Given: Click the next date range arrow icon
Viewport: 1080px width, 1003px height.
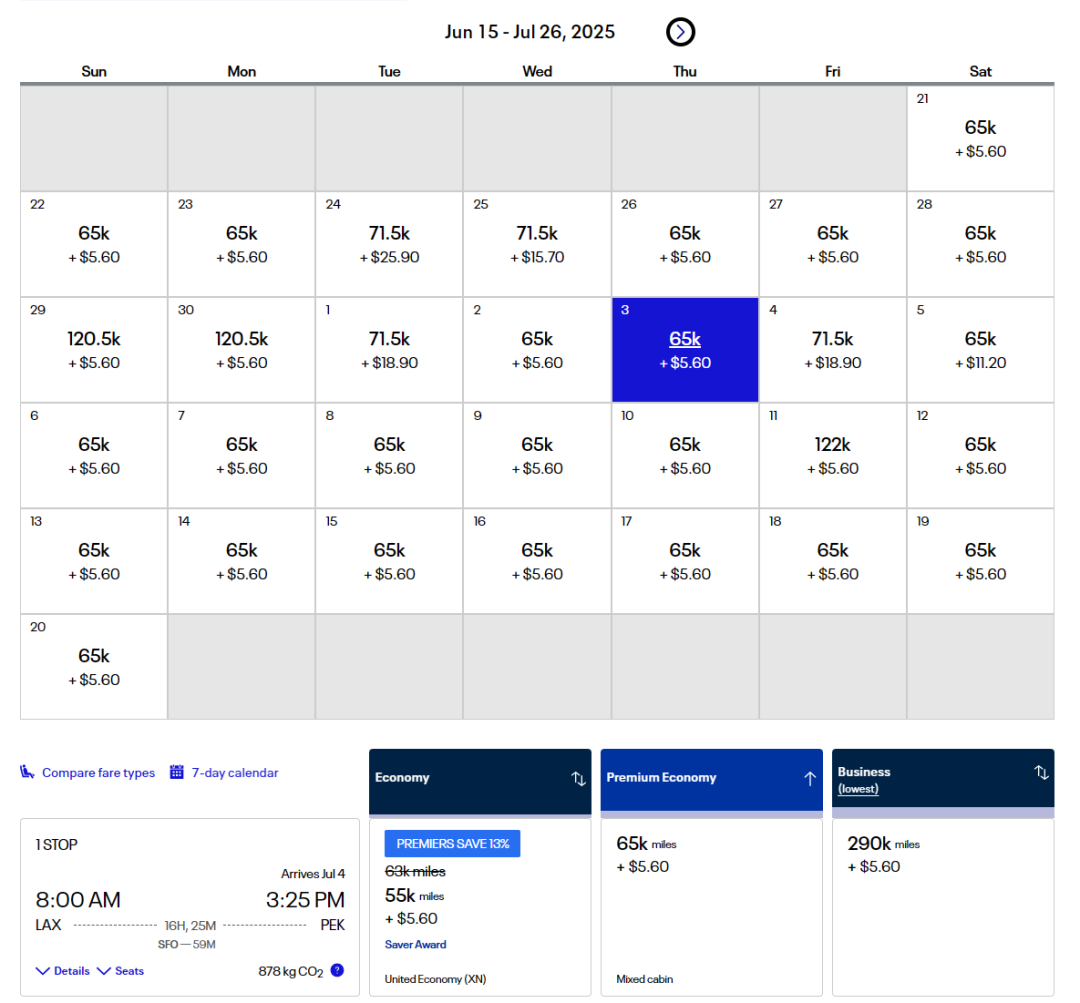Looking at the screenshot, I should coord(680,32).
